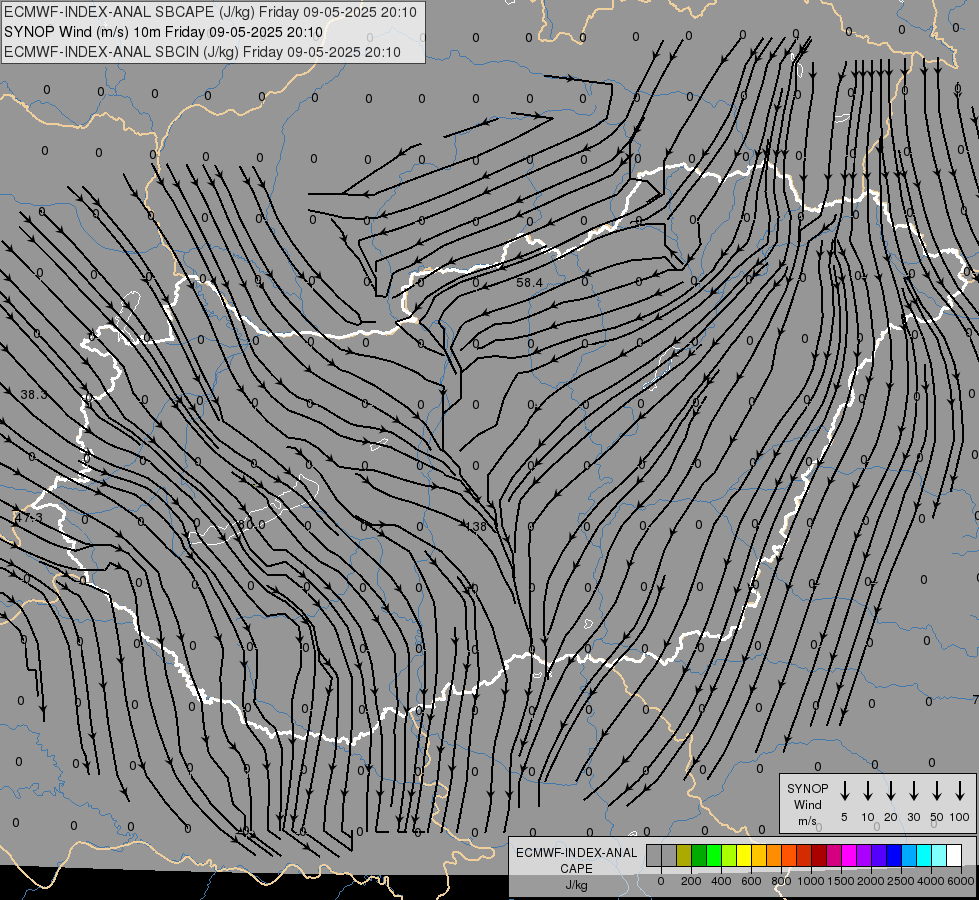Click the 400 tick label on CAPE scale

(721, 881)
